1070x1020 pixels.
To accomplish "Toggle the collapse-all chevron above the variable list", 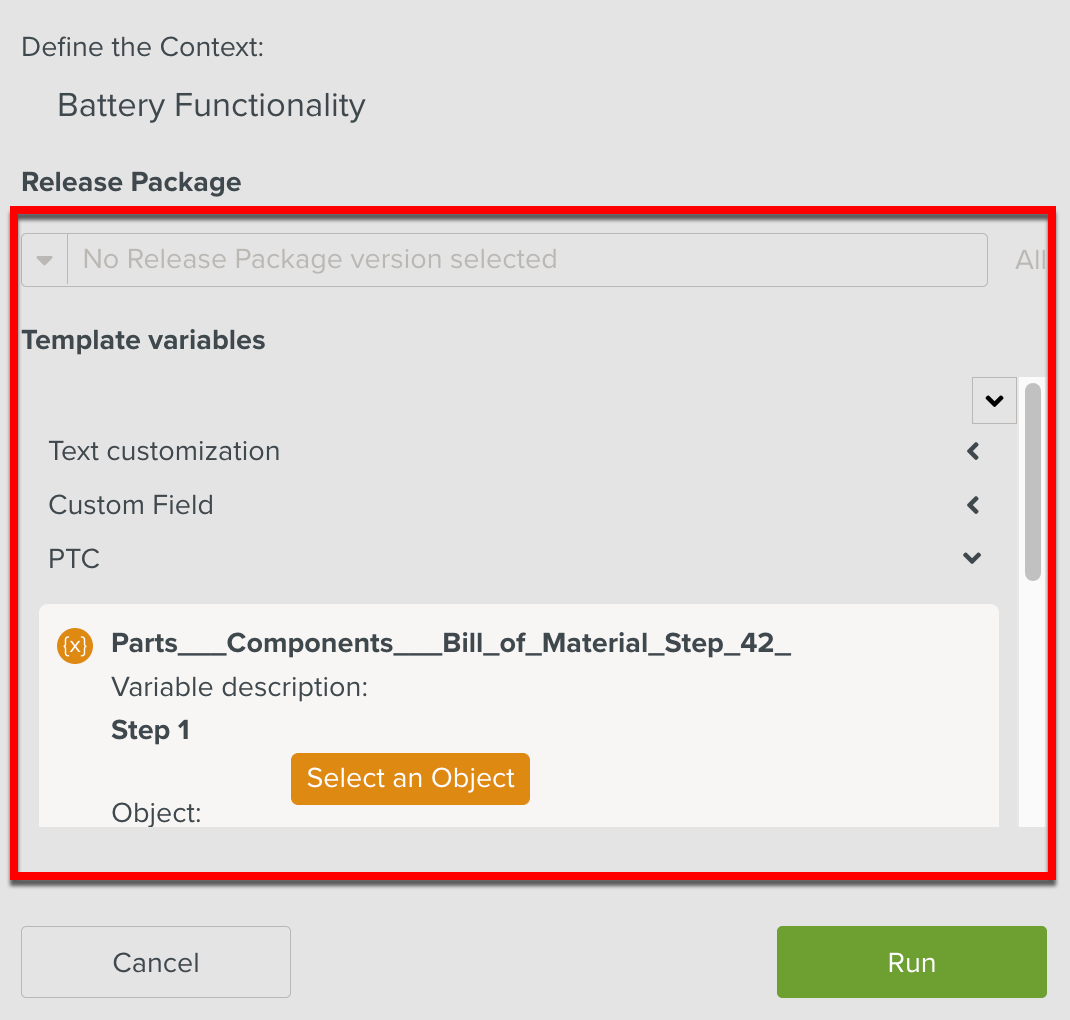I will 994,401.
